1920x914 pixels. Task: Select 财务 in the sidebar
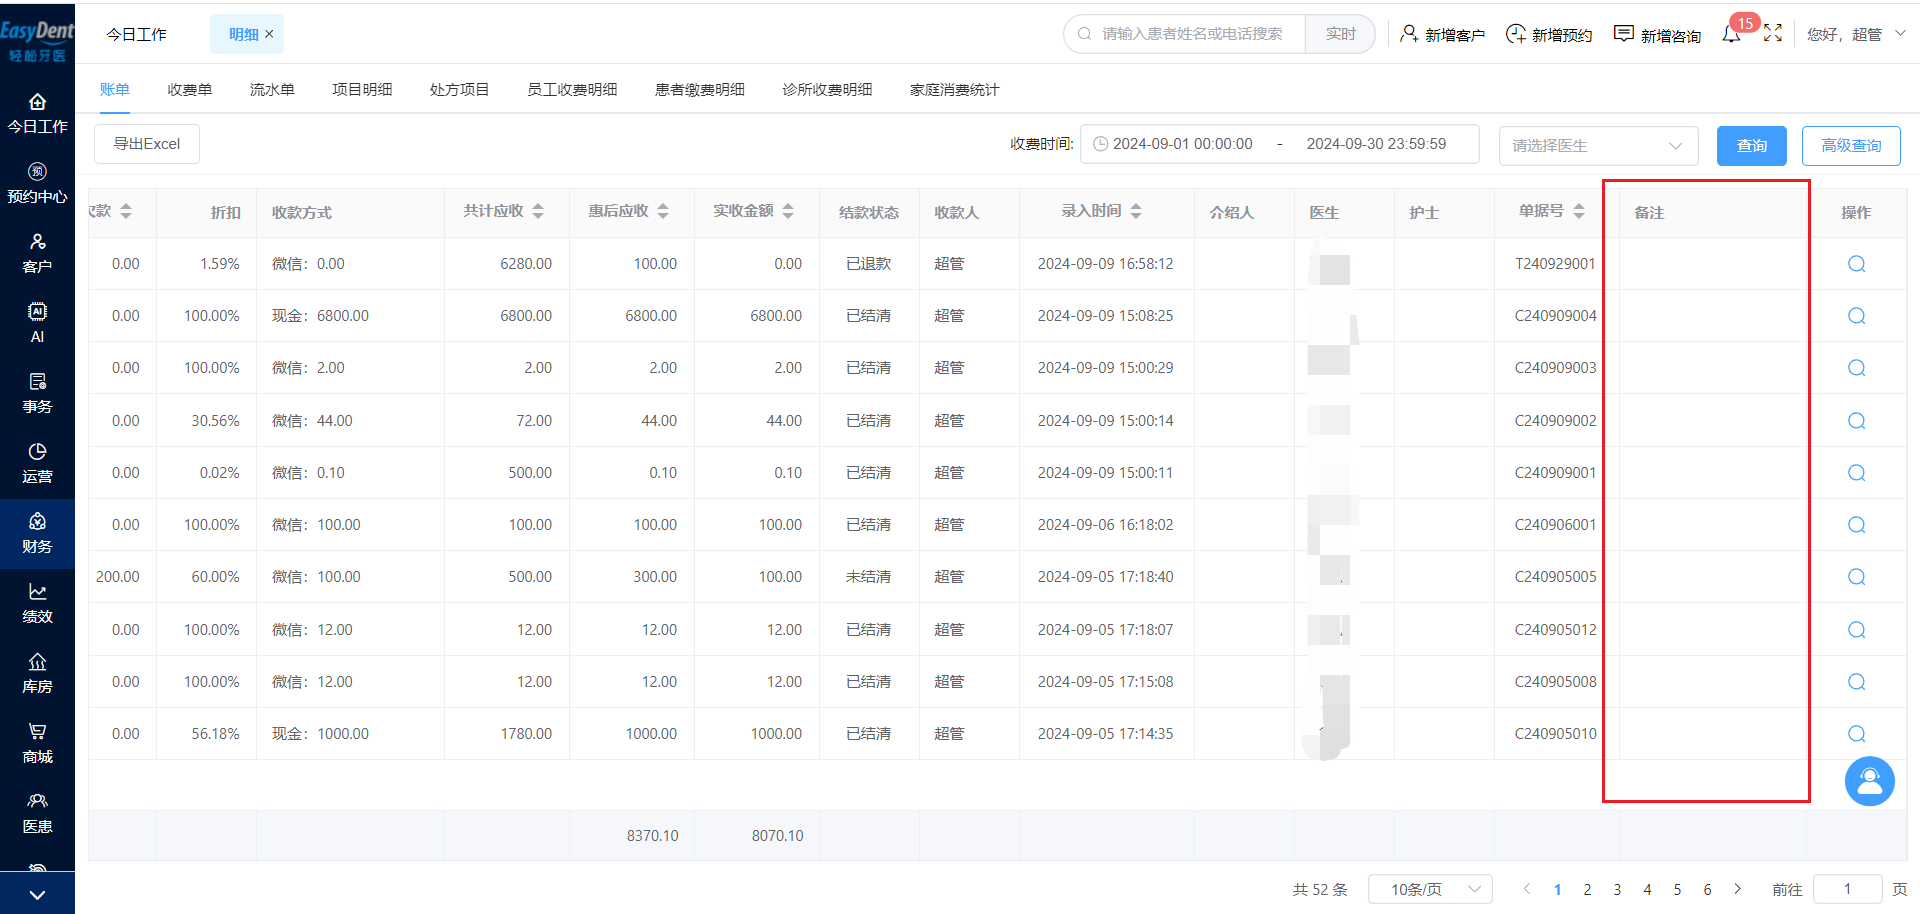click(x=37, y=533)
